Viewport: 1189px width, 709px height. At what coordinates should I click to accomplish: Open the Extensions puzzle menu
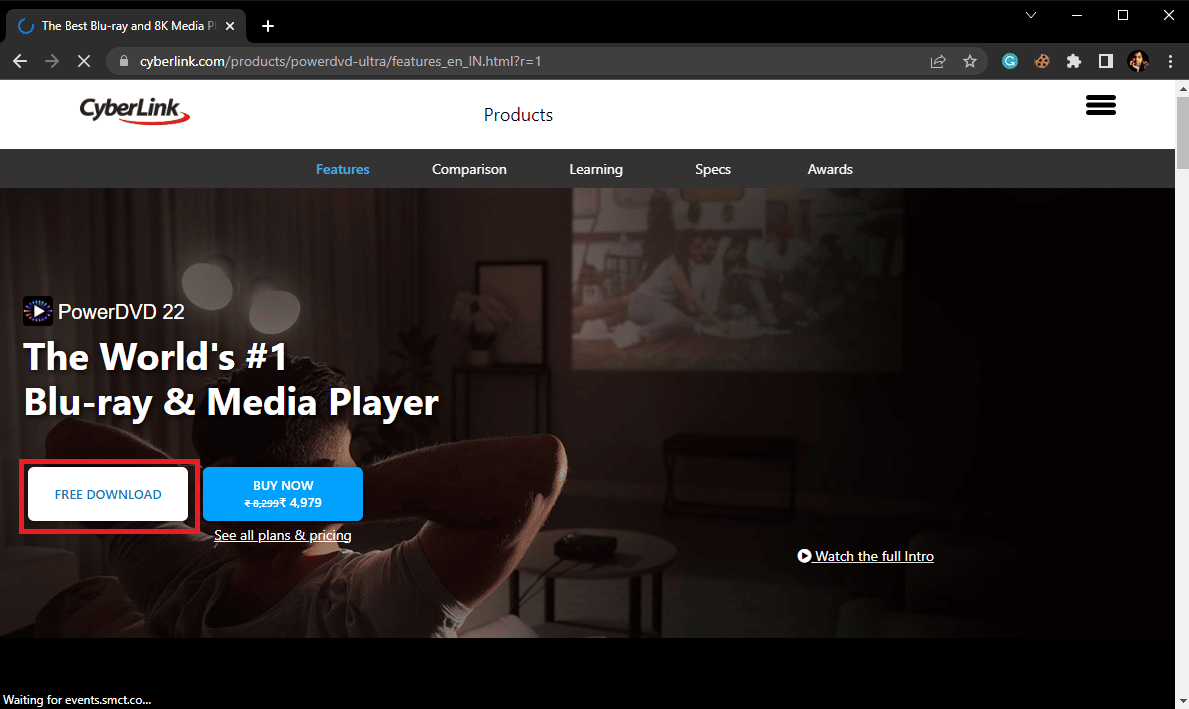coord(1074,61)
